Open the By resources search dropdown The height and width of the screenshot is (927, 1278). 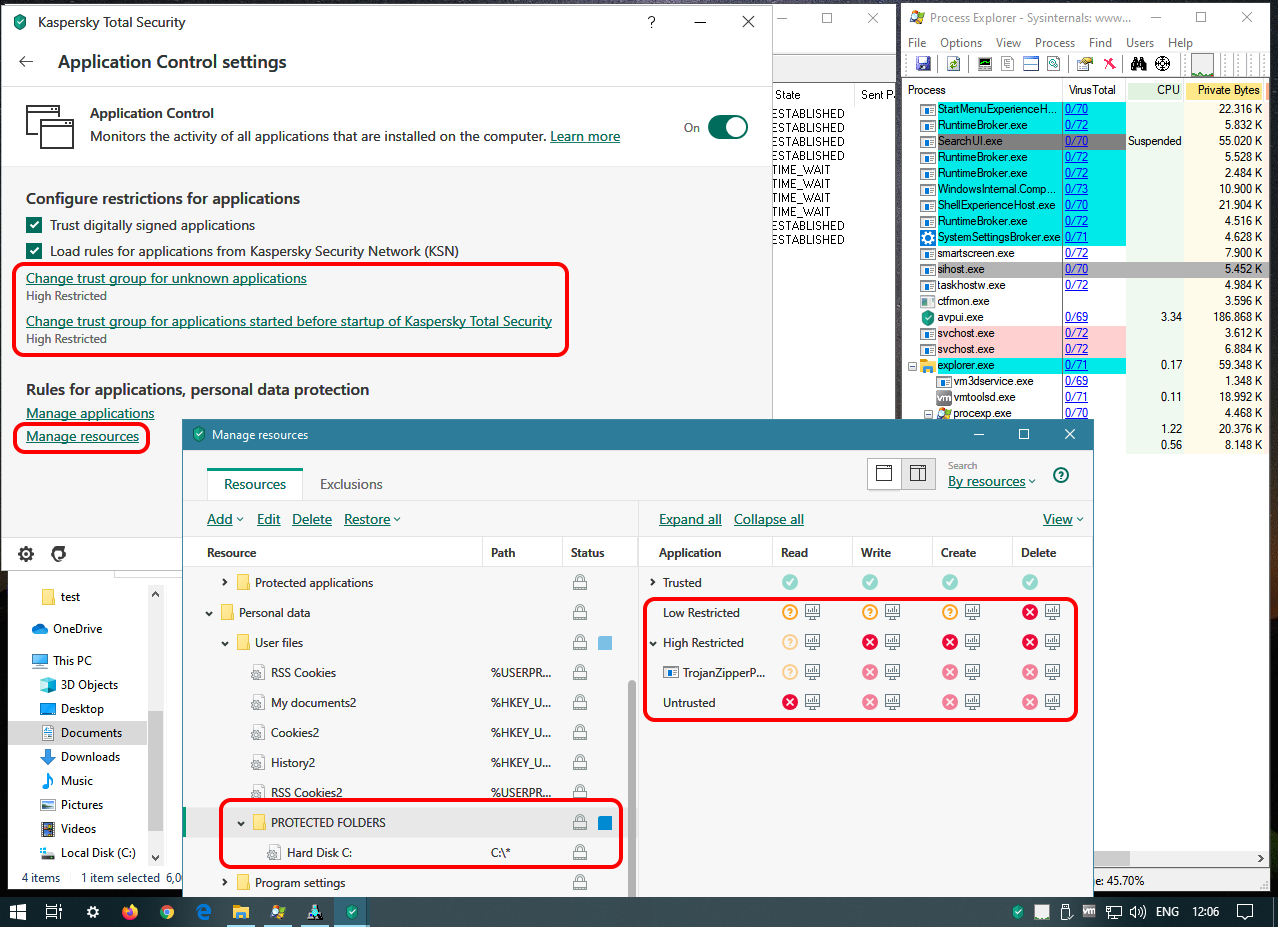tap(992, 481)
